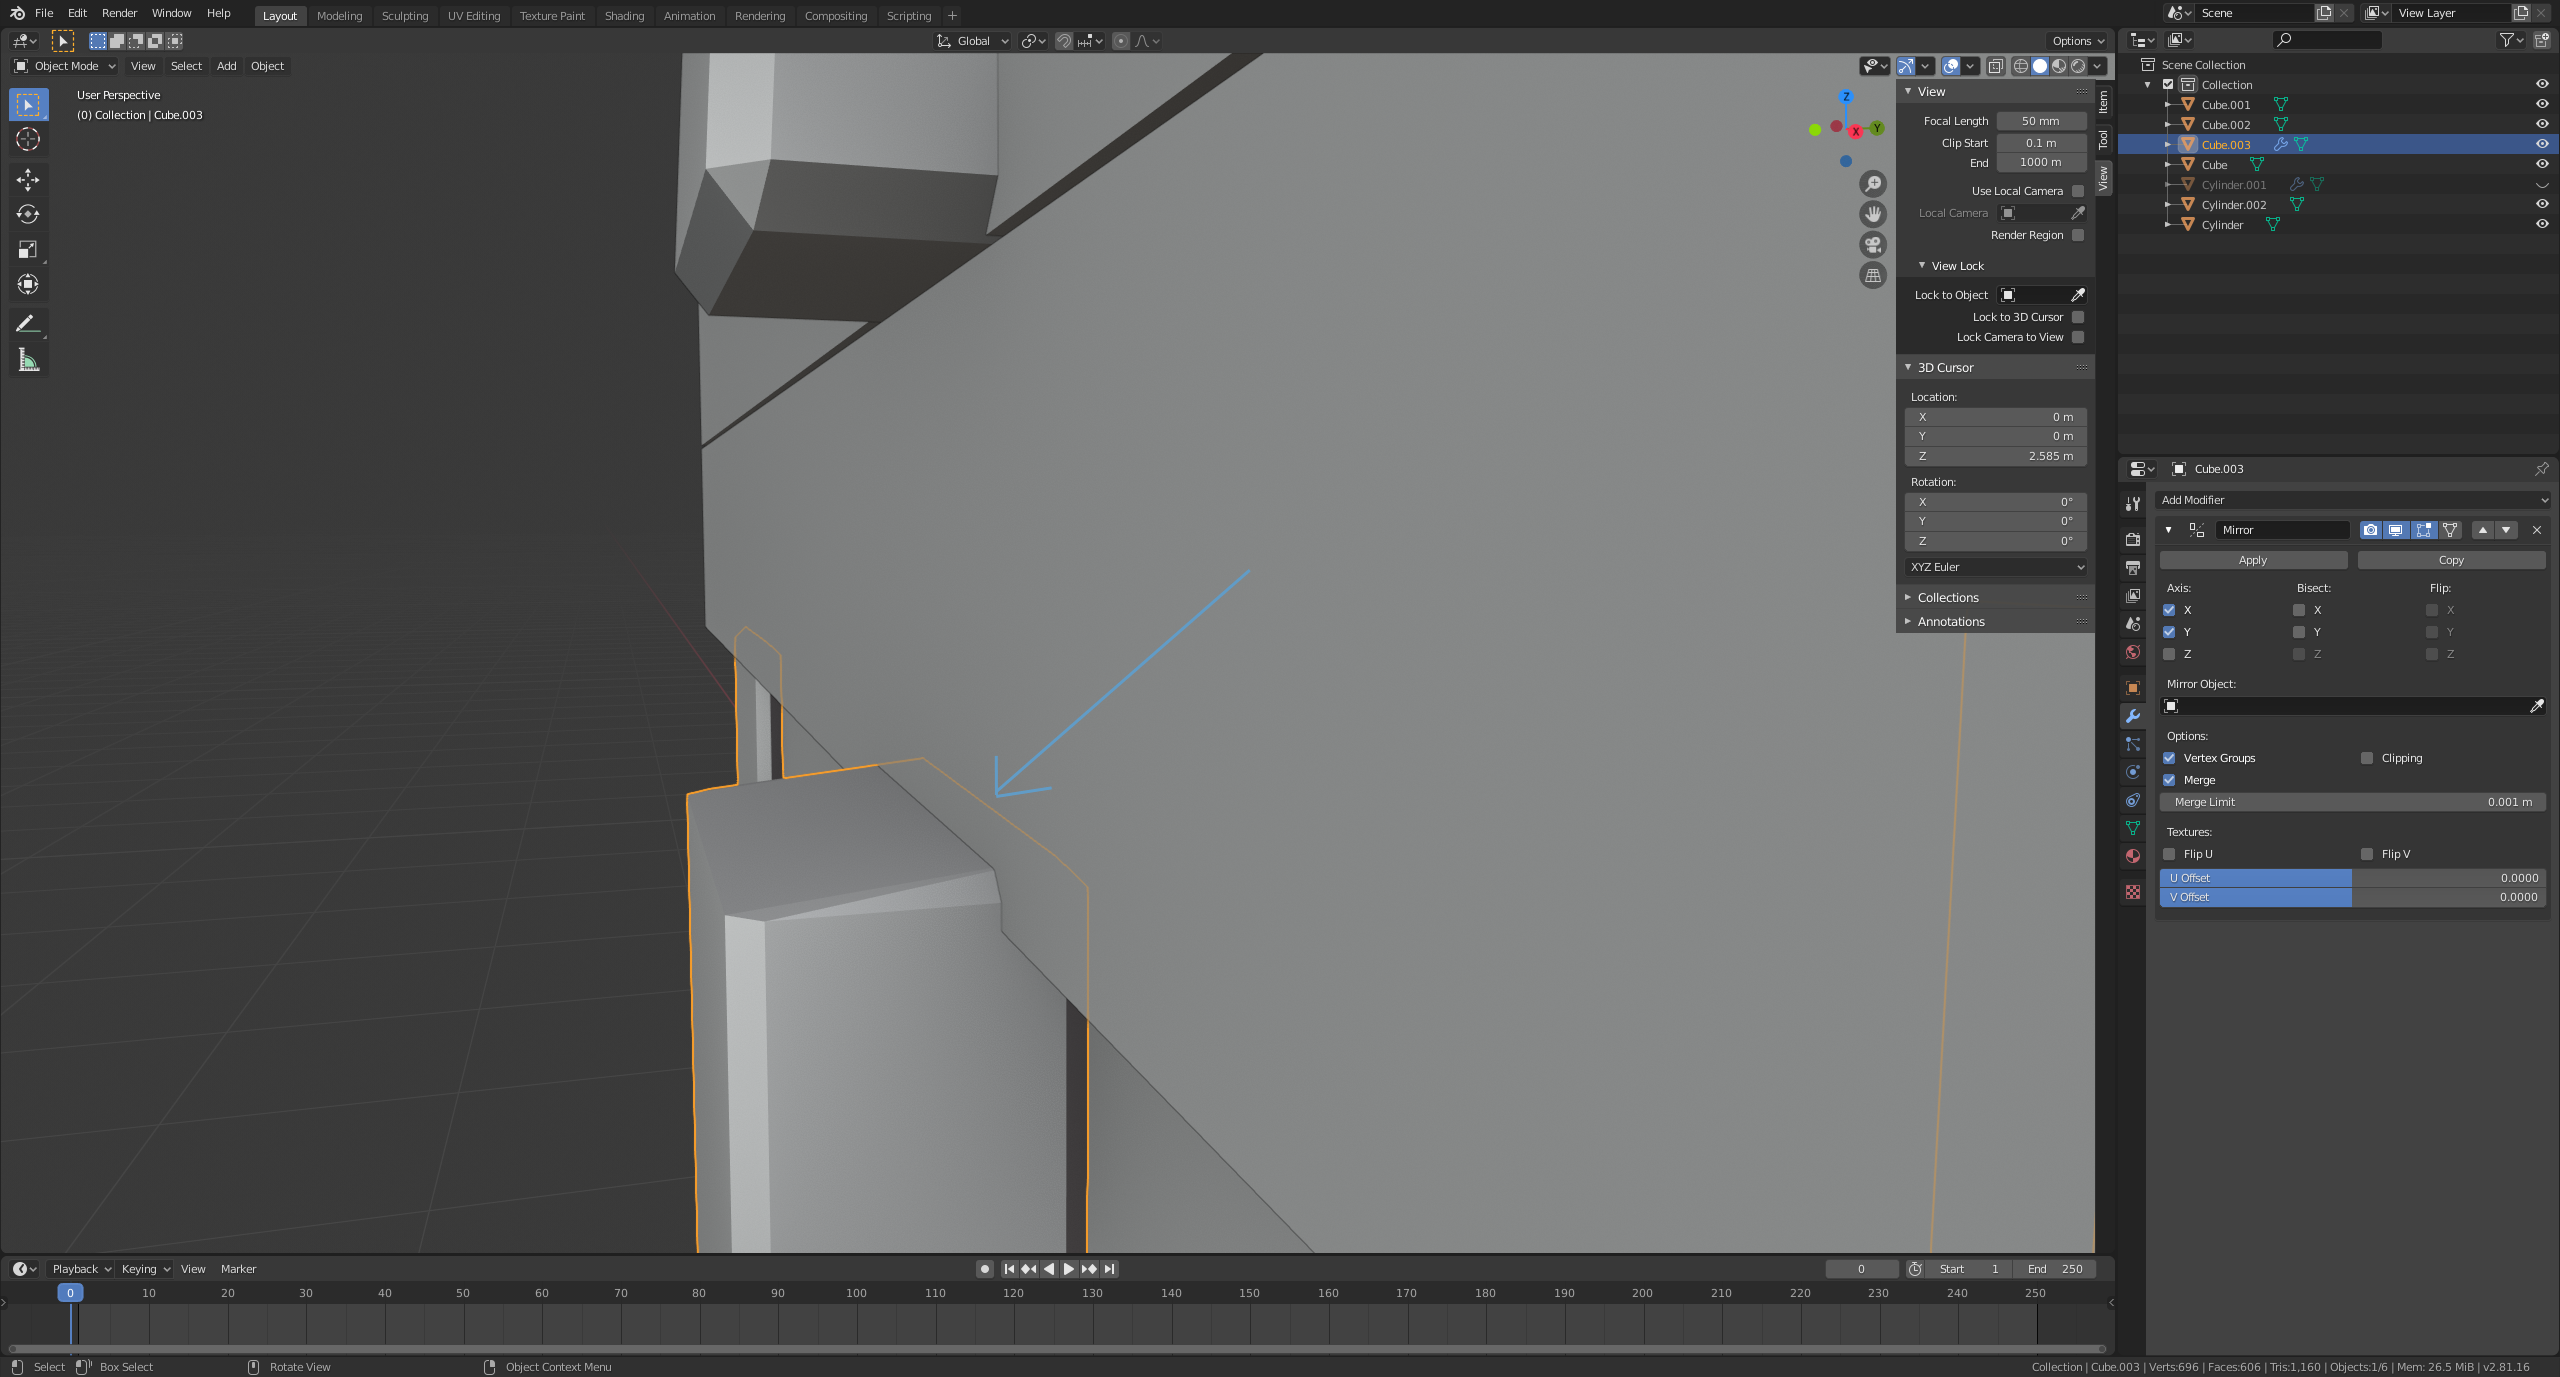The height and width of the screenshot is (1377, 2560).
Task: Select the Rotate tool
Action: tap(28, 214)
